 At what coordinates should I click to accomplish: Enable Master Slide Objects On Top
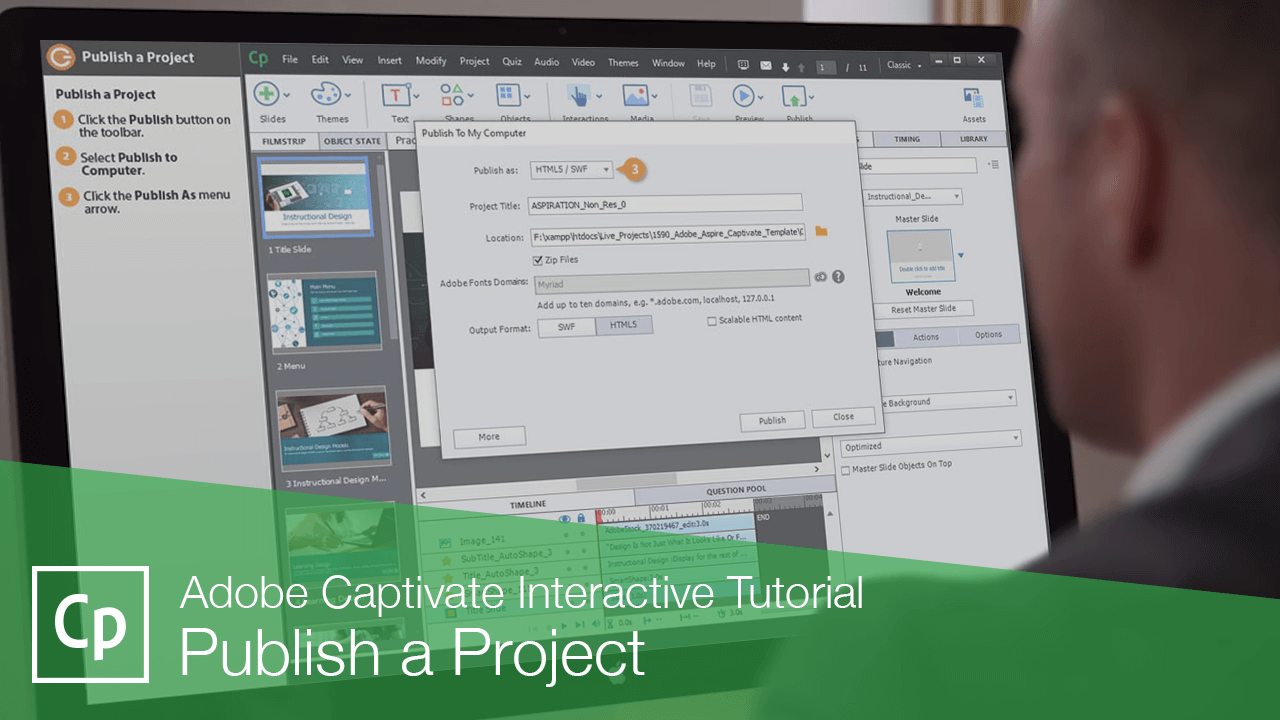[843, 465]
